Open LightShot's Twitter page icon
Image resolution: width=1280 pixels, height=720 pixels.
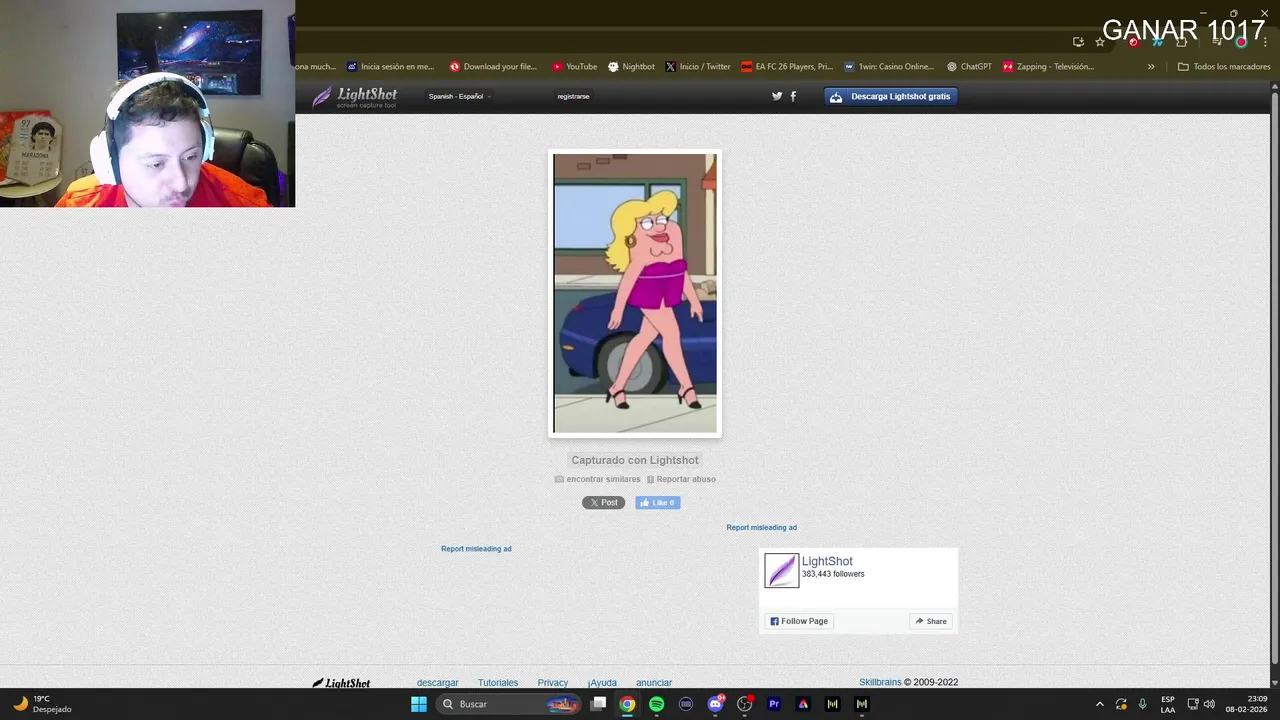[777, 96]
